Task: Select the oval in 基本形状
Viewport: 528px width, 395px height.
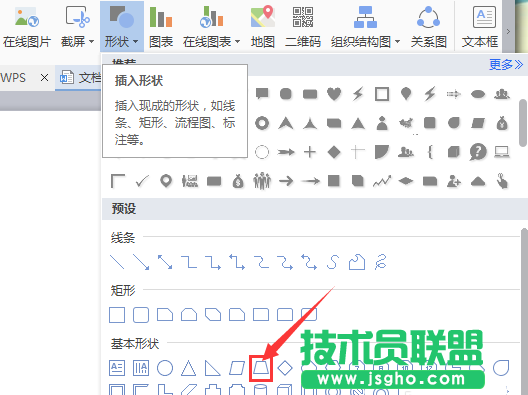Action: [165, 368]
